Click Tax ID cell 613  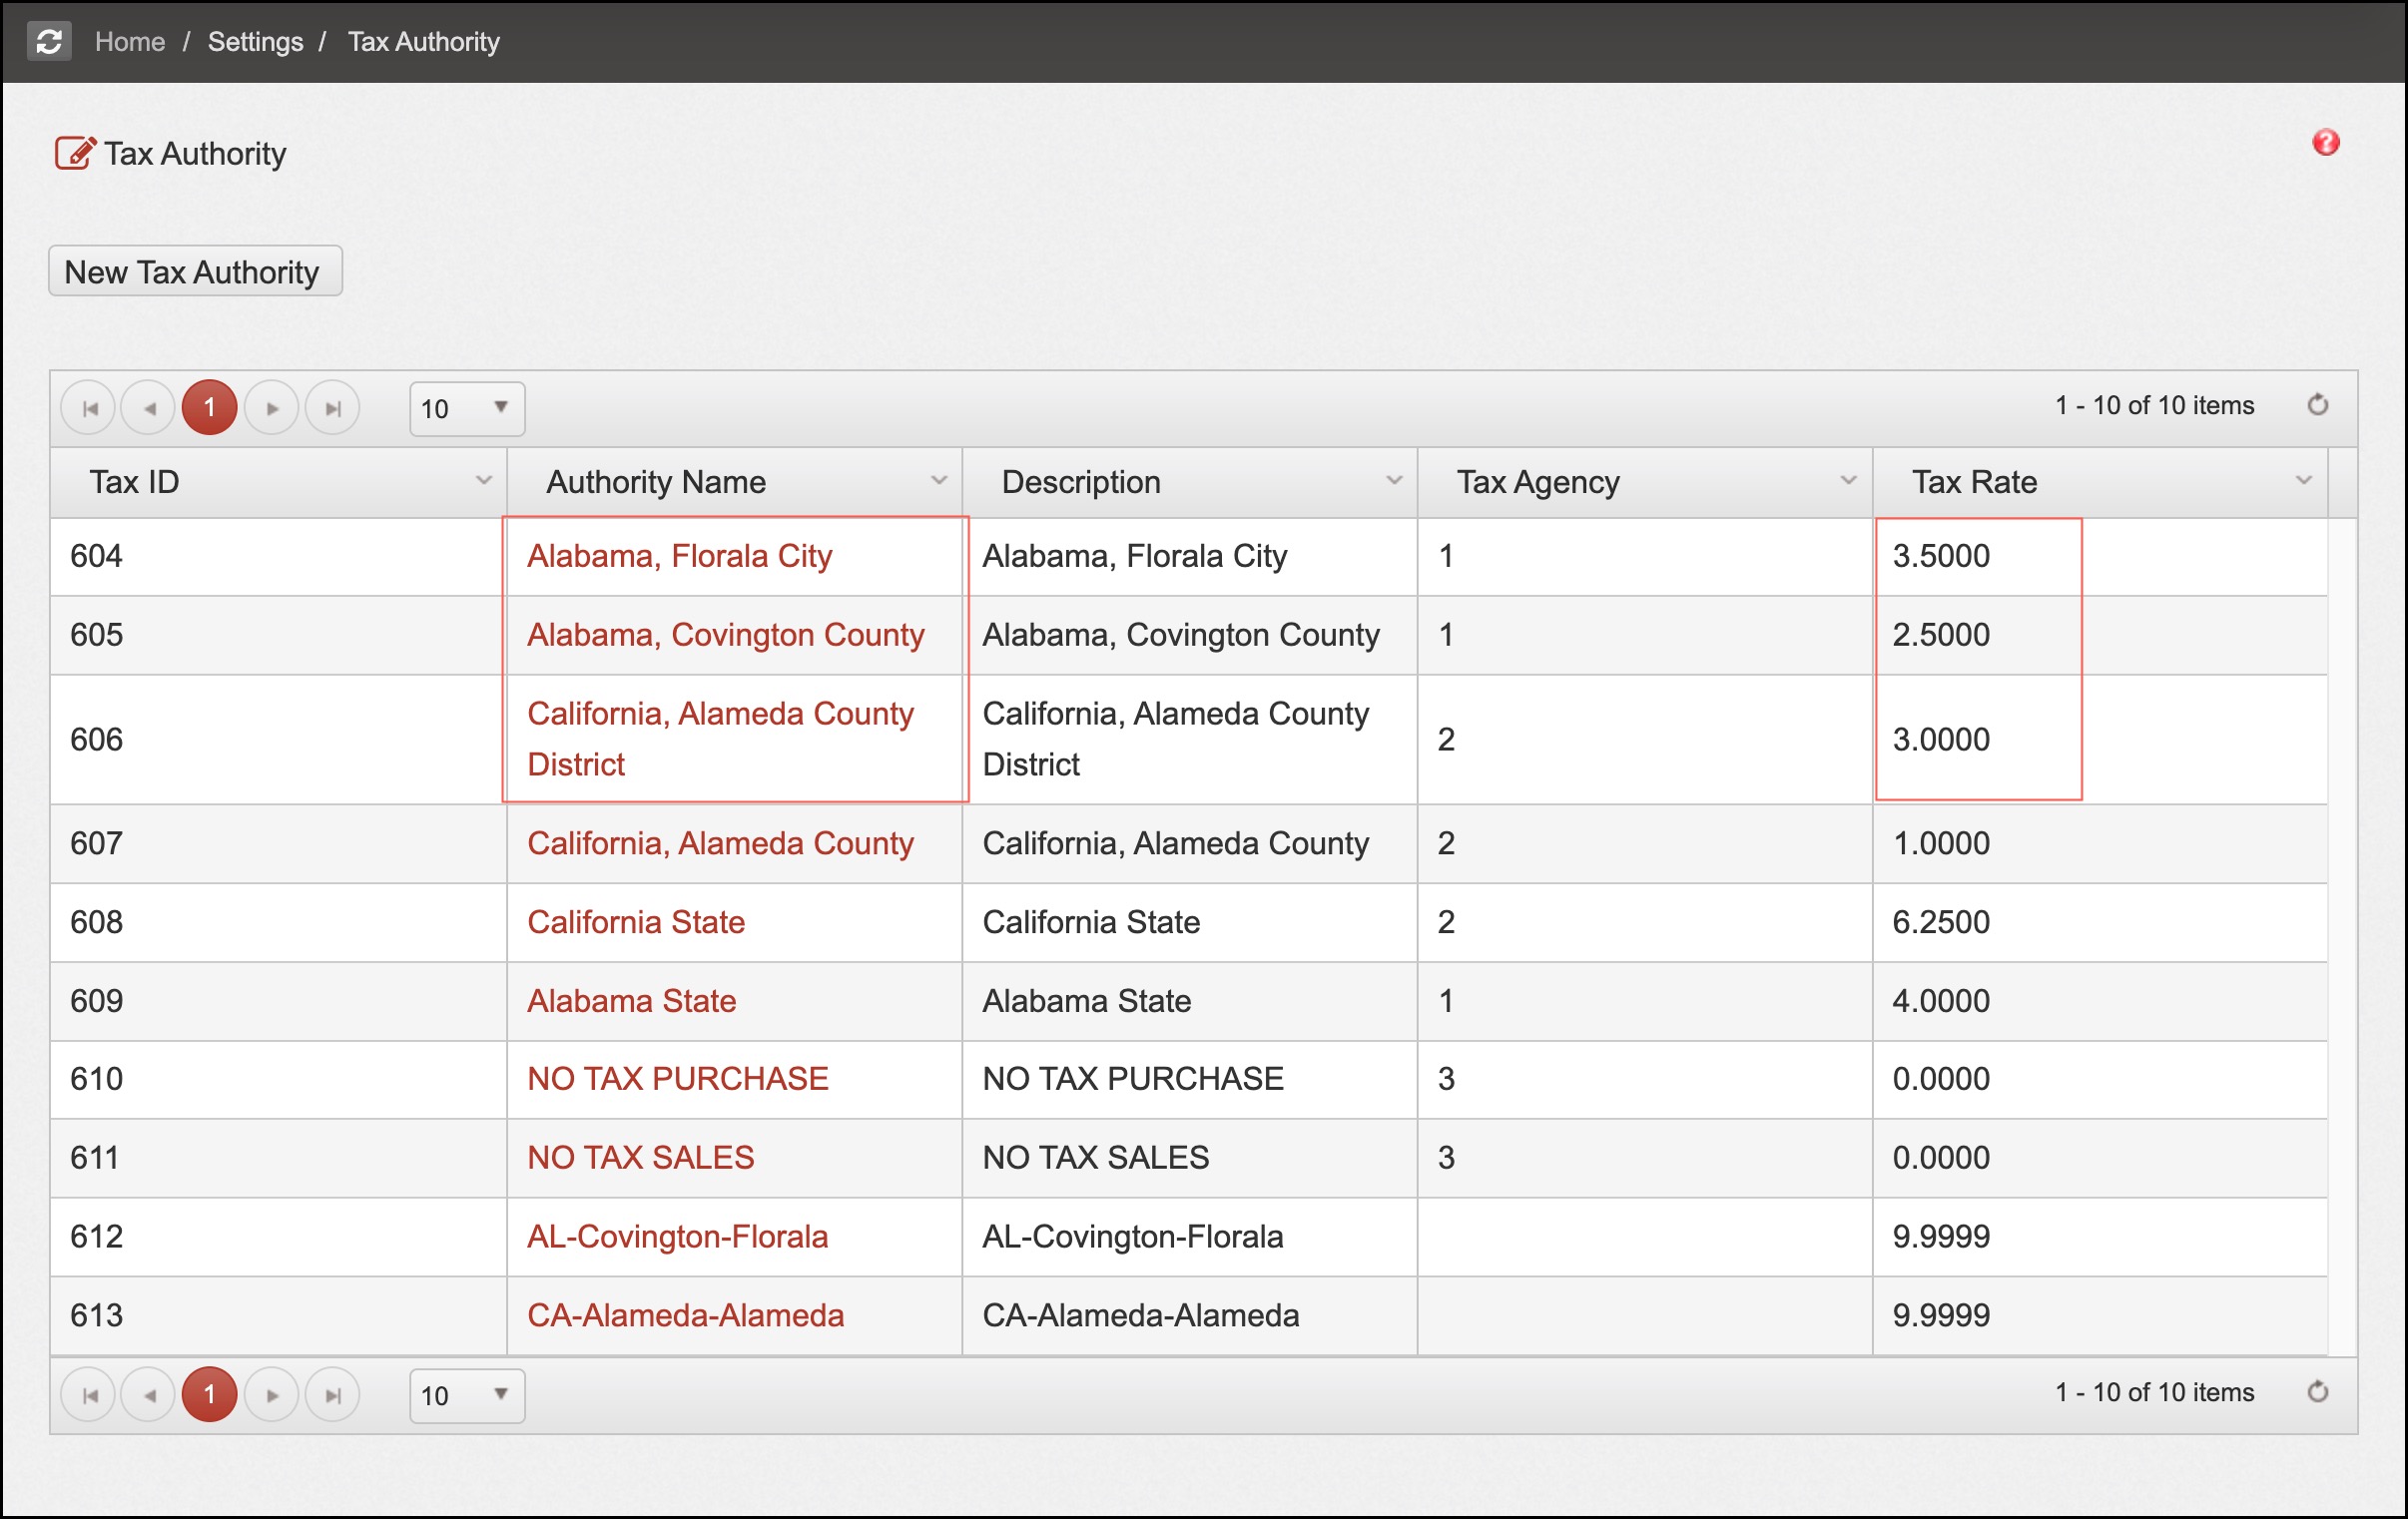click(x=278, y=1317)
